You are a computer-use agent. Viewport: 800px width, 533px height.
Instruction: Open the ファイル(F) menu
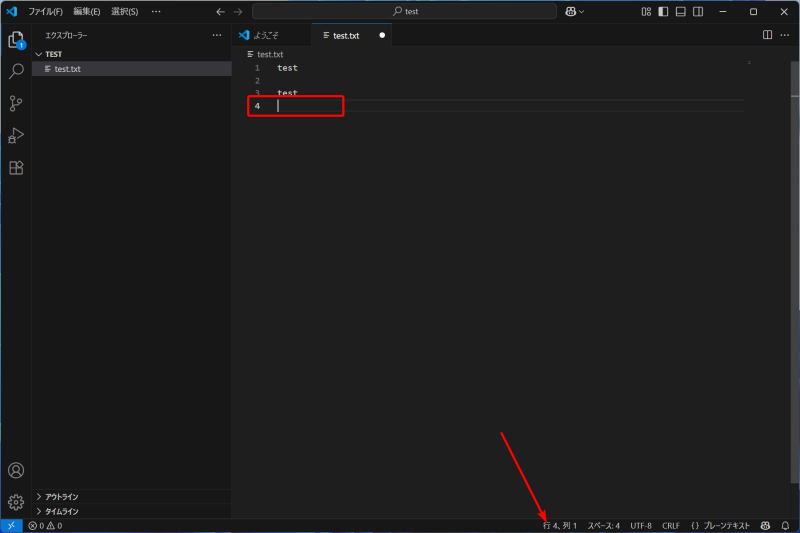45,11
